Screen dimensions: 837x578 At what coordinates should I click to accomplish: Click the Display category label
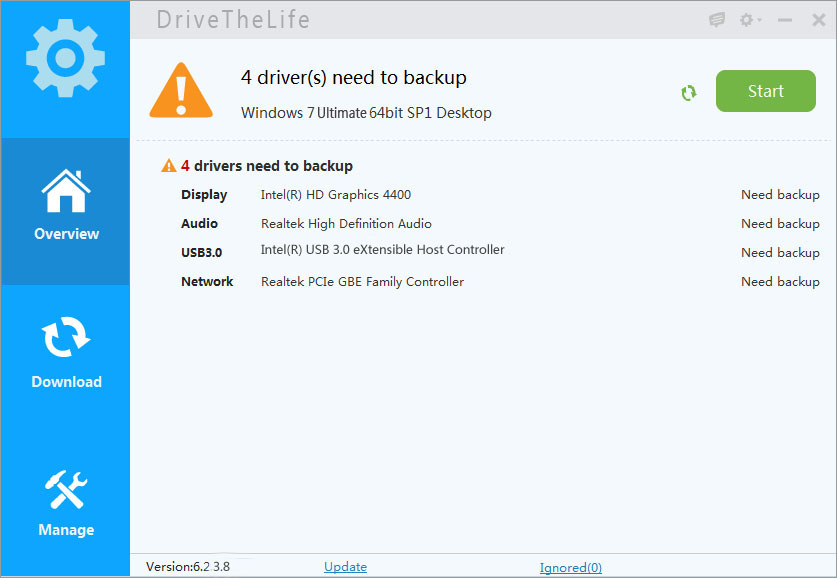click(x=204, y=195)
